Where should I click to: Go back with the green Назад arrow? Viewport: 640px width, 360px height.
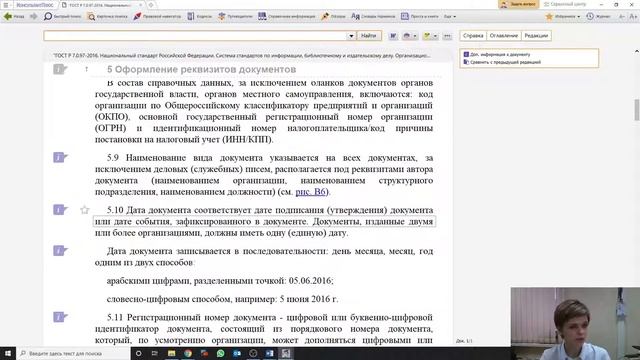(x=13, y=16)
